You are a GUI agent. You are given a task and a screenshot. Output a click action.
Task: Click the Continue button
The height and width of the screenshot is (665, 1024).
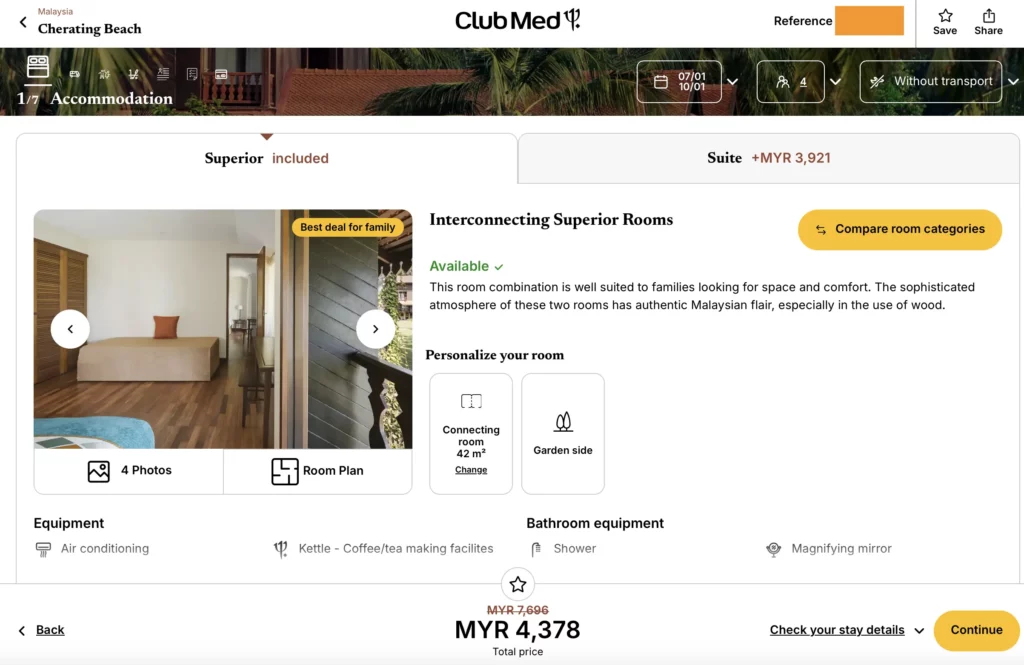tap(976, 630)
